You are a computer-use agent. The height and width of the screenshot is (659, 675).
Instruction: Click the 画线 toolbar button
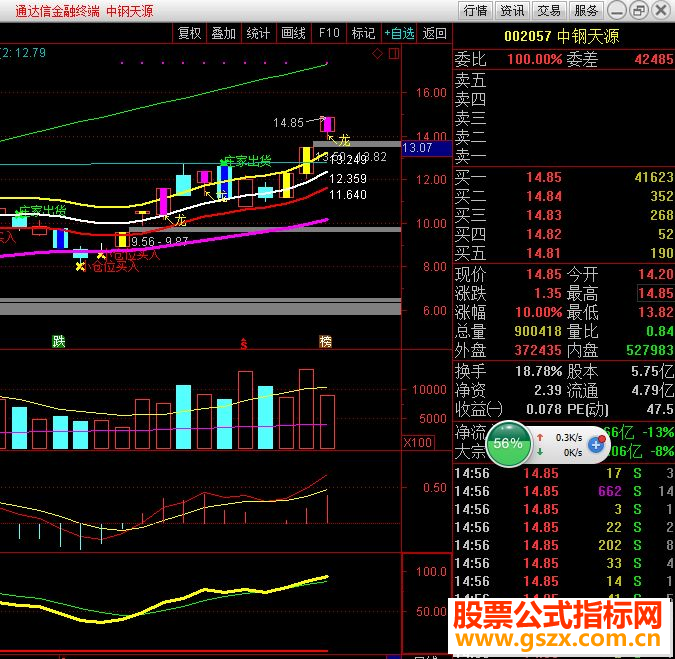(x=293, y=33)
